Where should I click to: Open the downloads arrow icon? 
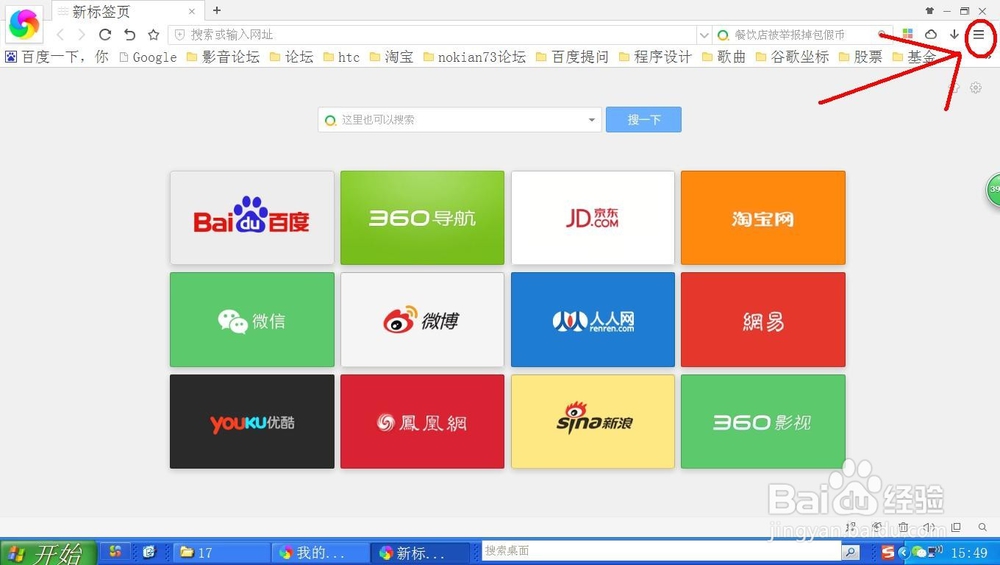954,34
